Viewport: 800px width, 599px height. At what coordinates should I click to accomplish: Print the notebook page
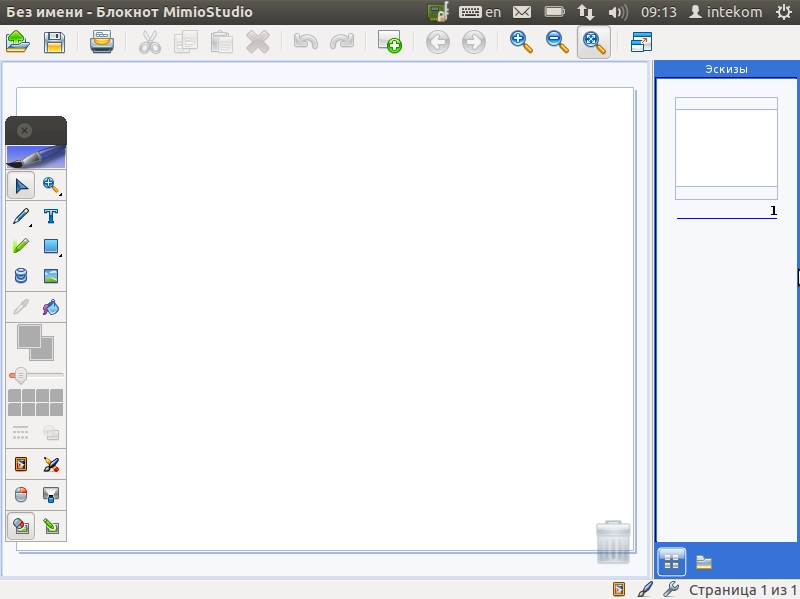[x=102, y=42]
